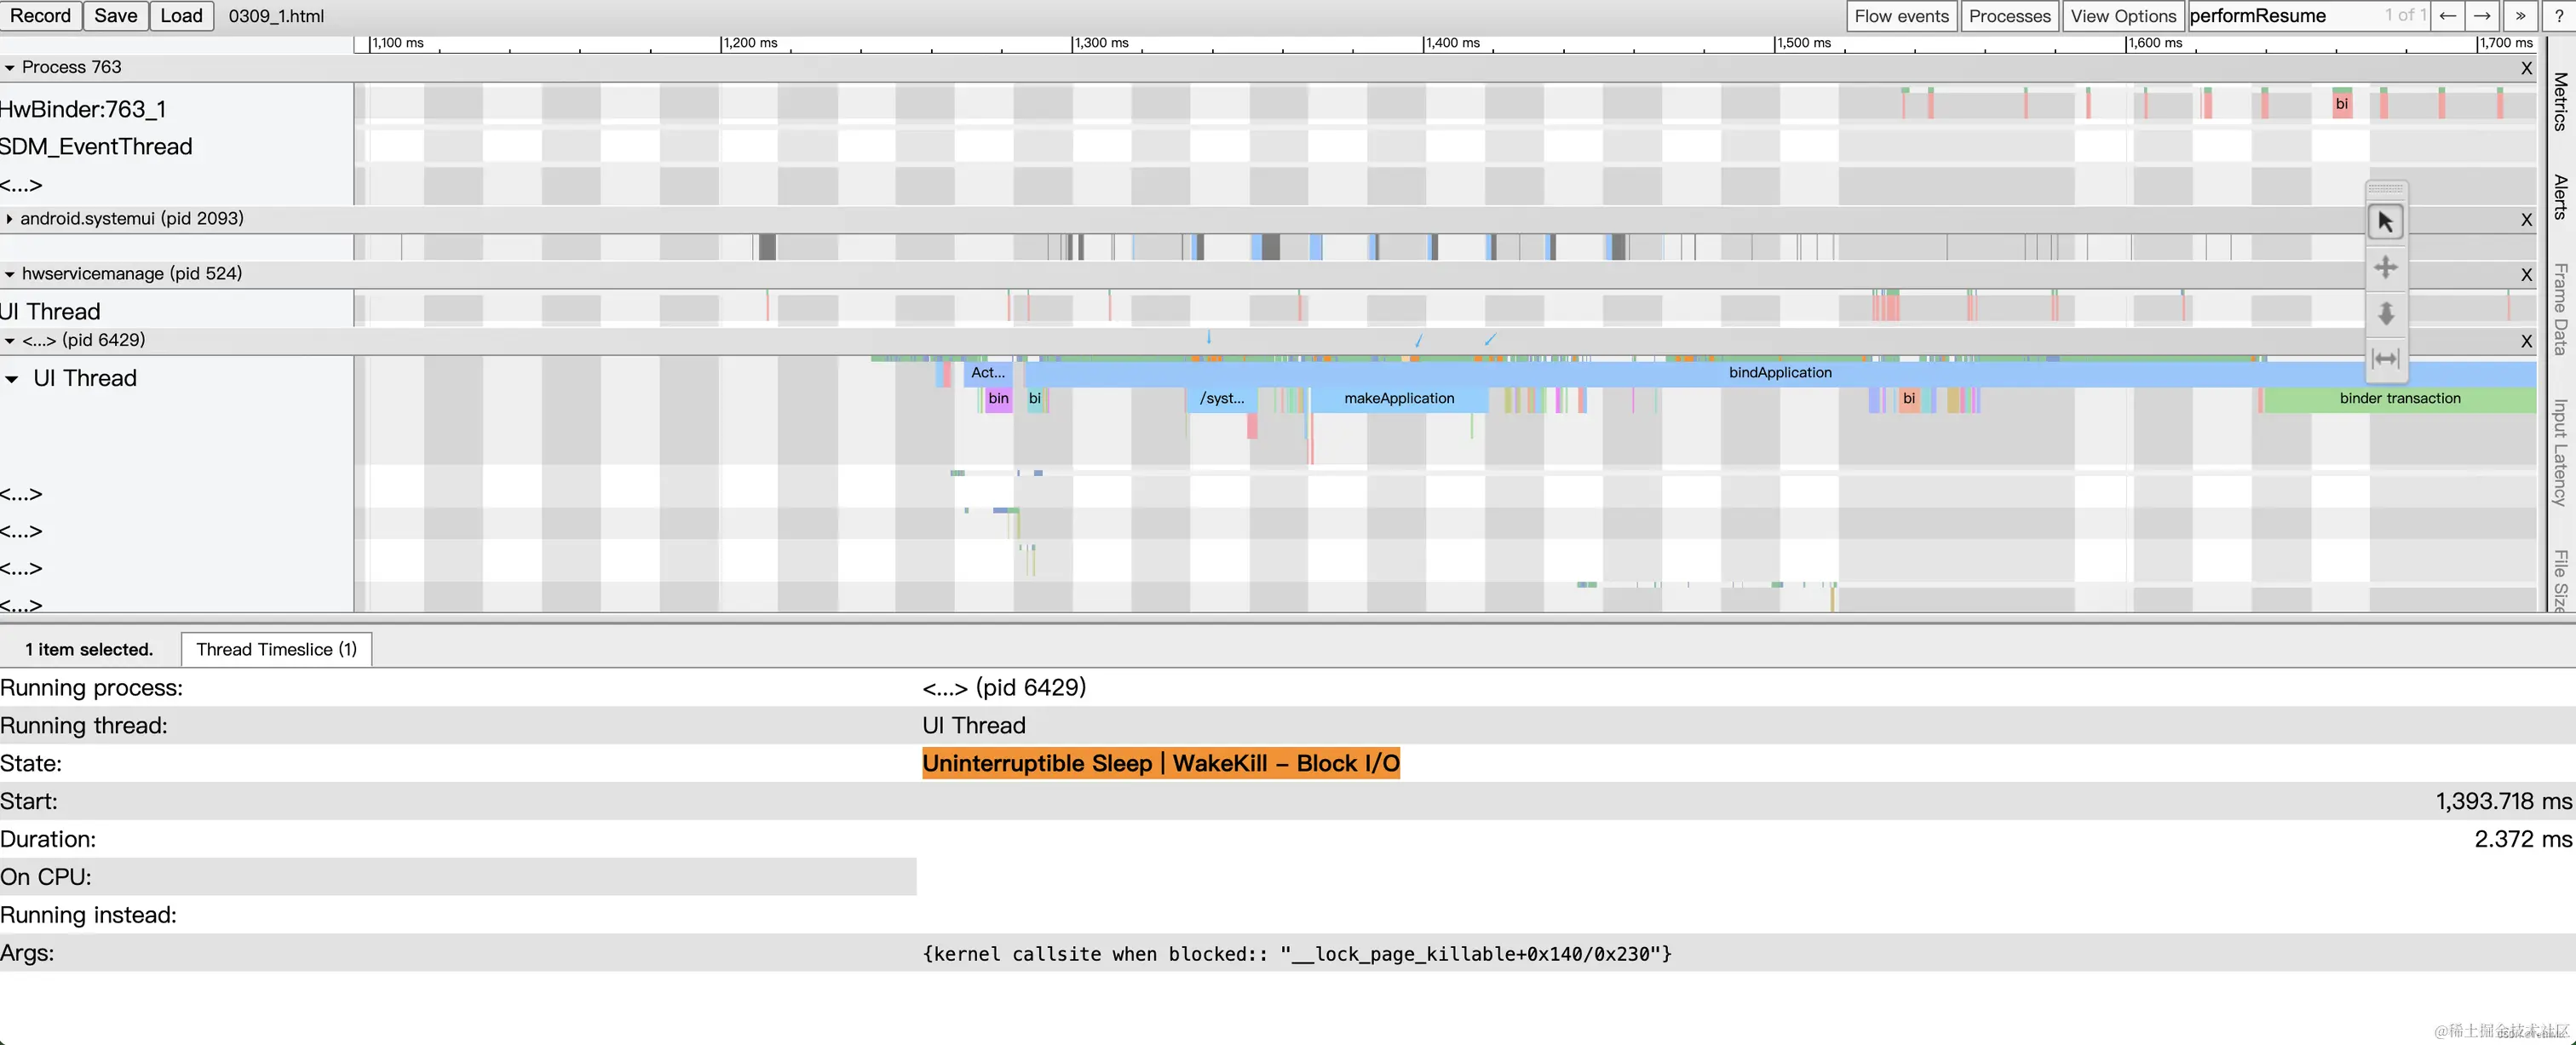Select the timing measurement tool
The width and height of the screenshot is (2576, 1045).
(x=2385, y=358)
